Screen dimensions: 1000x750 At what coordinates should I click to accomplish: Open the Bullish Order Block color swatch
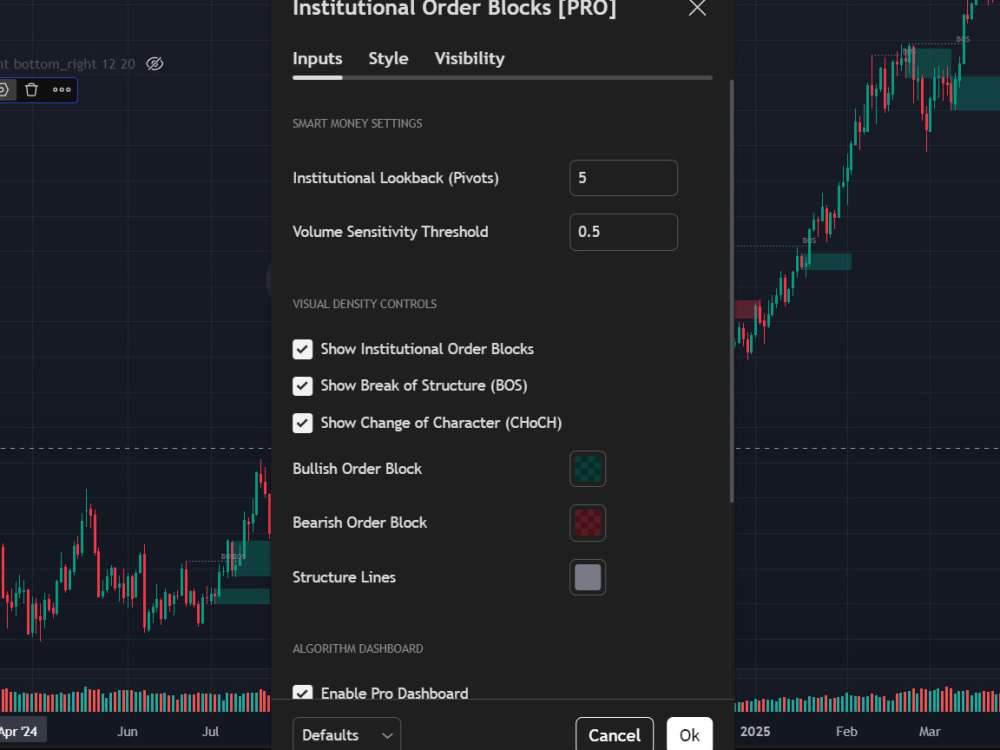(587, 469)
